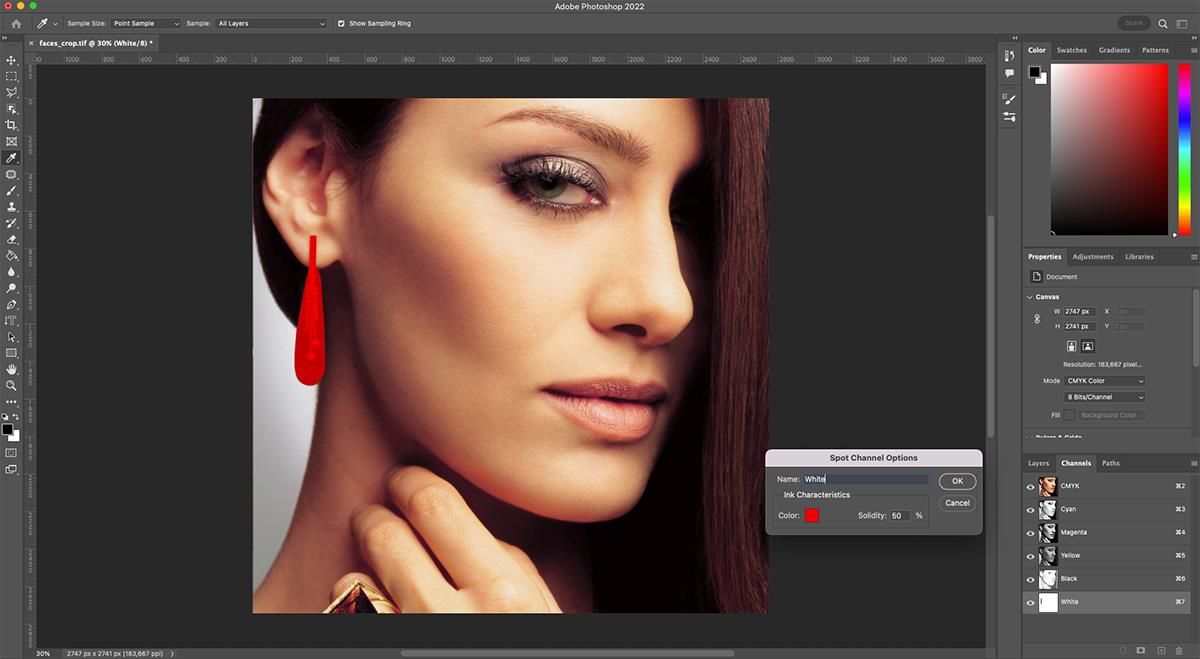Open the Sample Size dropdown
Image resolution: width=1200 pixels, height=659 pixels.
pyautogui.click(x=146, y=23)
